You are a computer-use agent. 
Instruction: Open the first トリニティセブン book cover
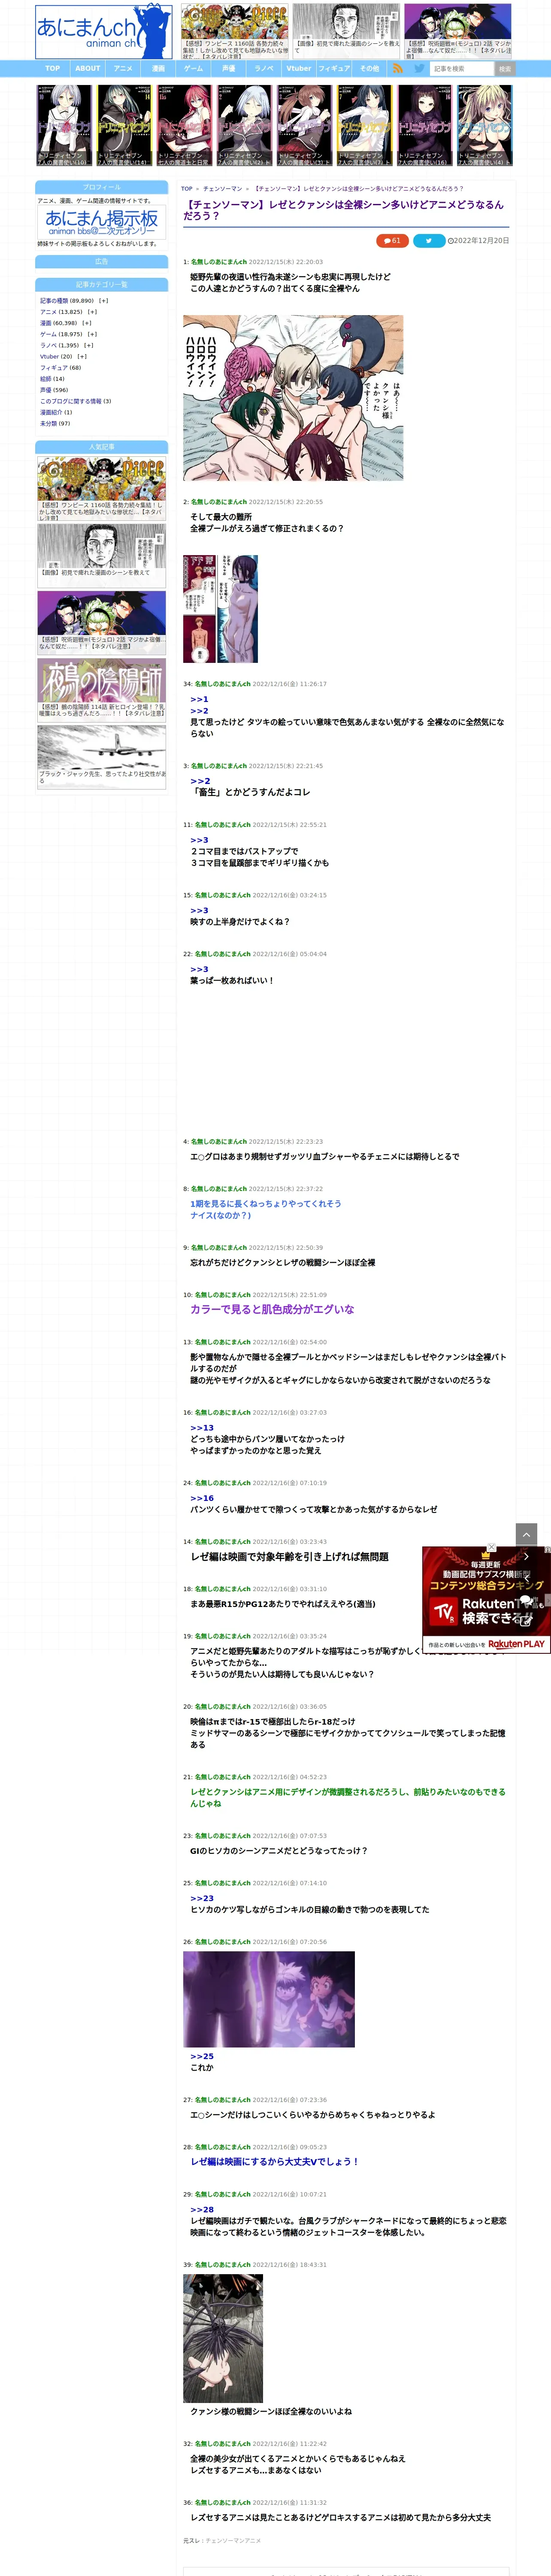pyautogui.click(x=64, y=125)
